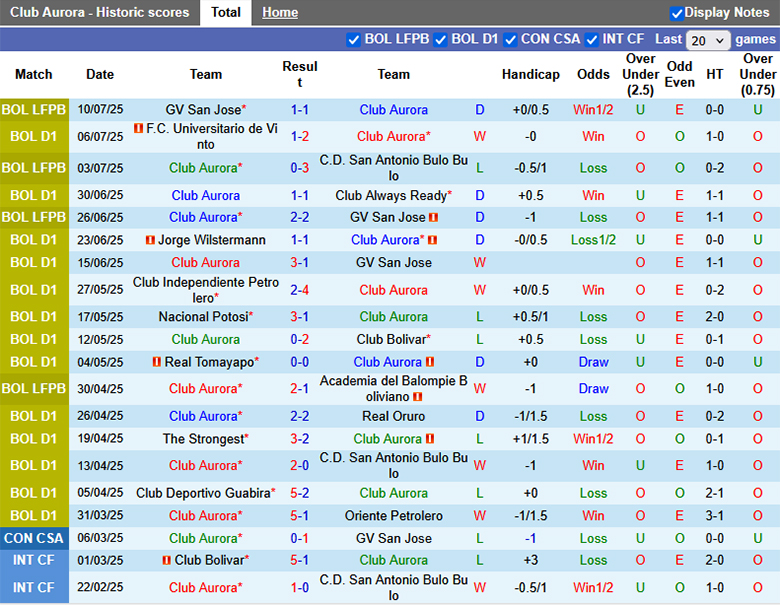Click red card icon before Real Tomayapo
The width and height of the screenshot is (780, 605).
coord(157,362)
